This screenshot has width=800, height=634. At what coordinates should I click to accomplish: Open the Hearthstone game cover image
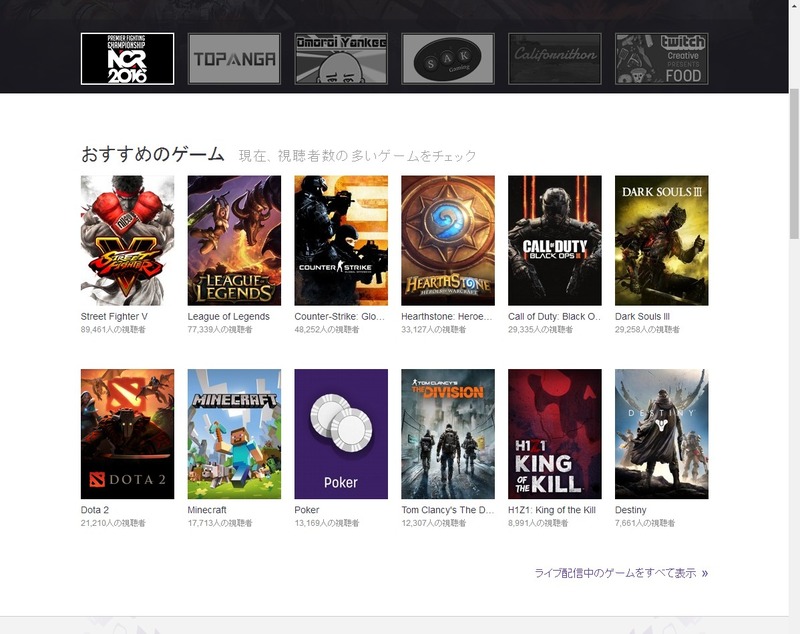point(448,240)
